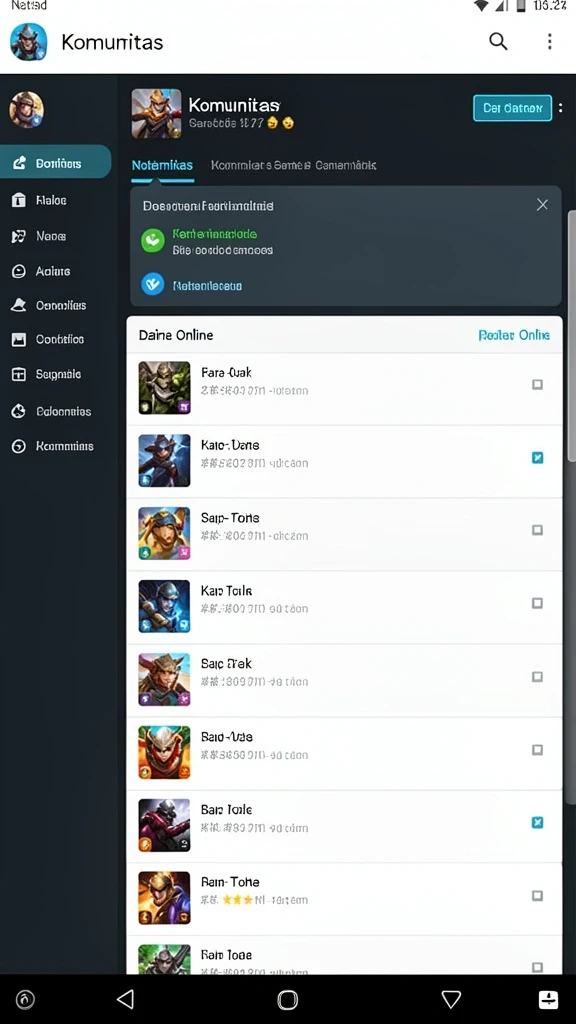Image resolution: width=576 pixels, height=1024 pixels.
Task: Close the notification card with X
Action: tap(542, 205)
